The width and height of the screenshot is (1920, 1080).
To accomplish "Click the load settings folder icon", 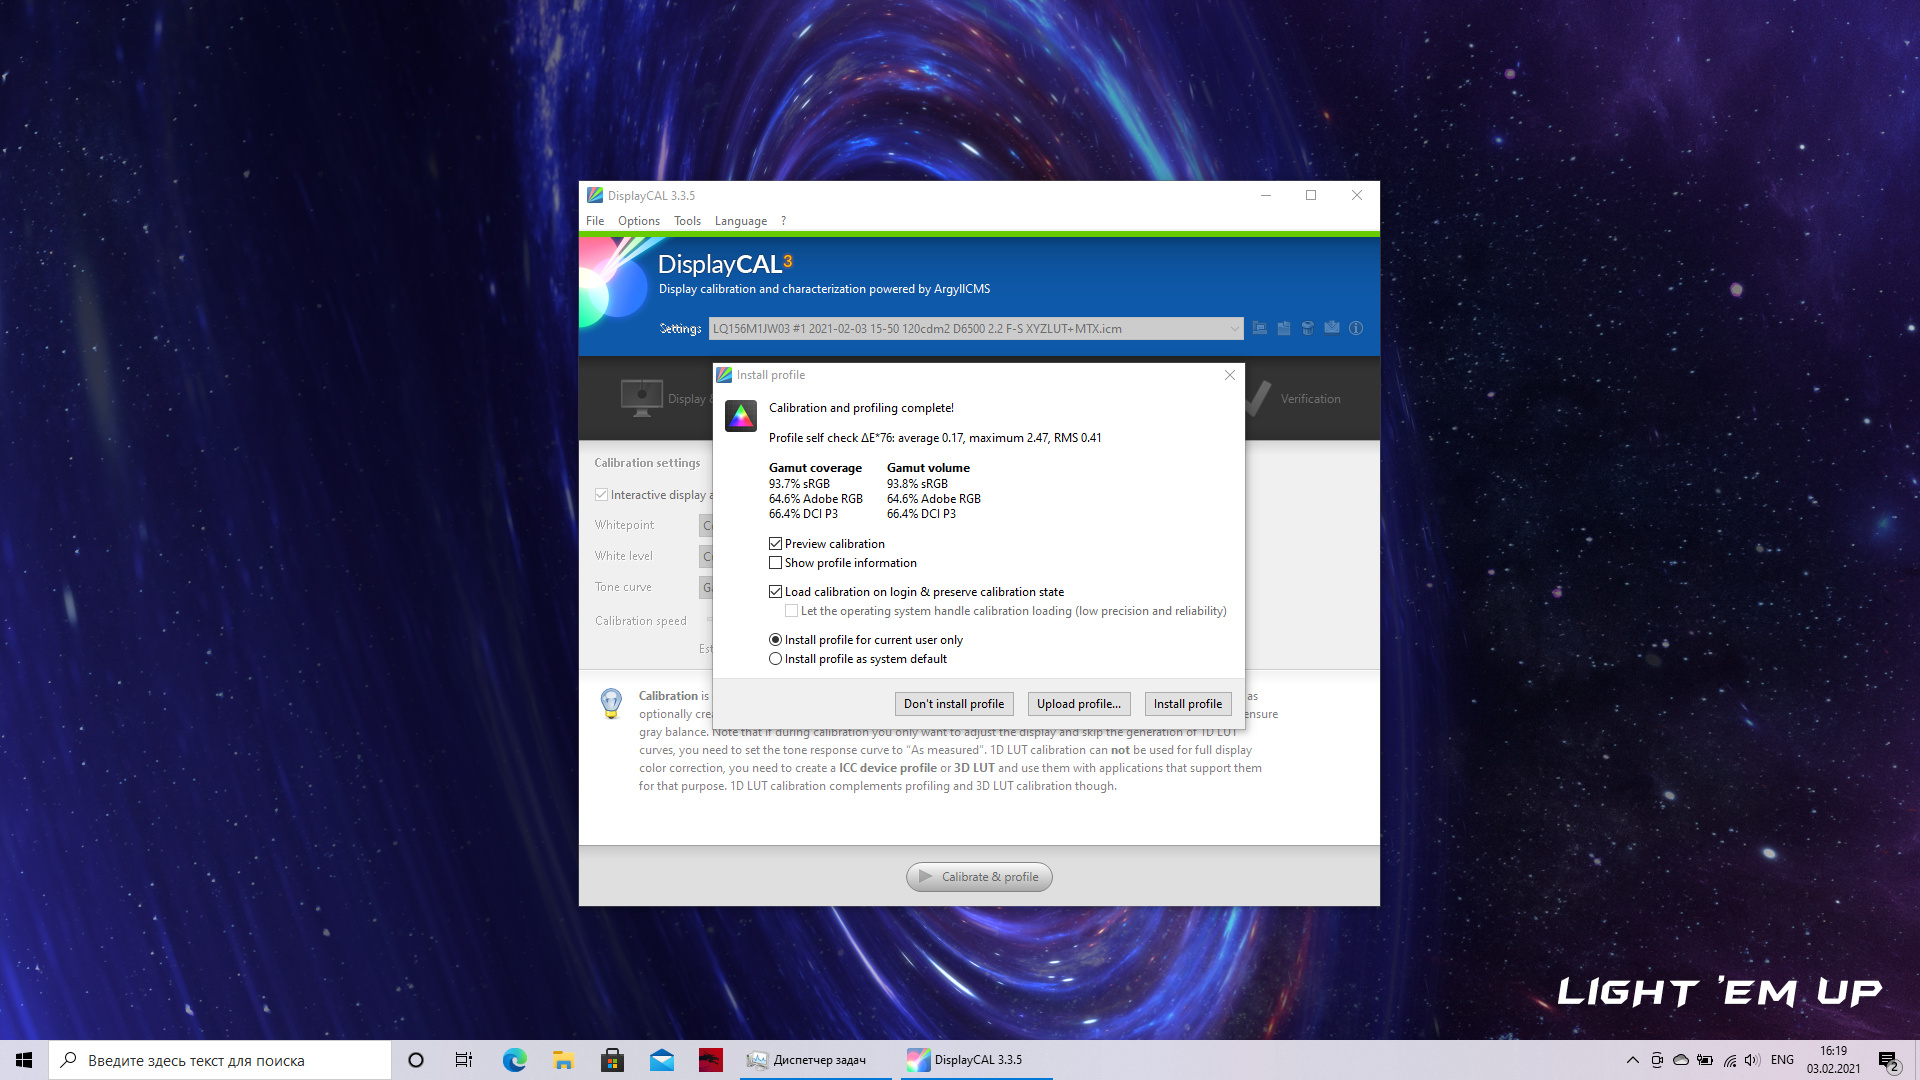I will [x=1260, y=328].
